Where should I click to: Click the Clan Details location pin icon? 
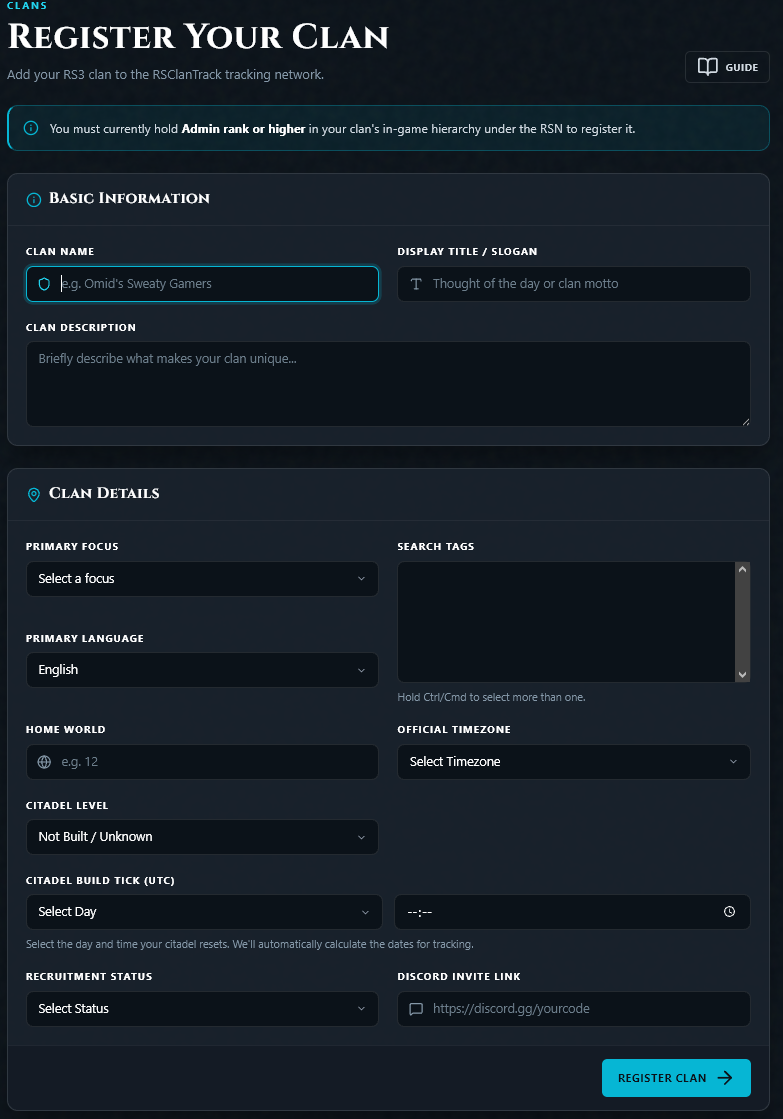click(x=34, y=494)
